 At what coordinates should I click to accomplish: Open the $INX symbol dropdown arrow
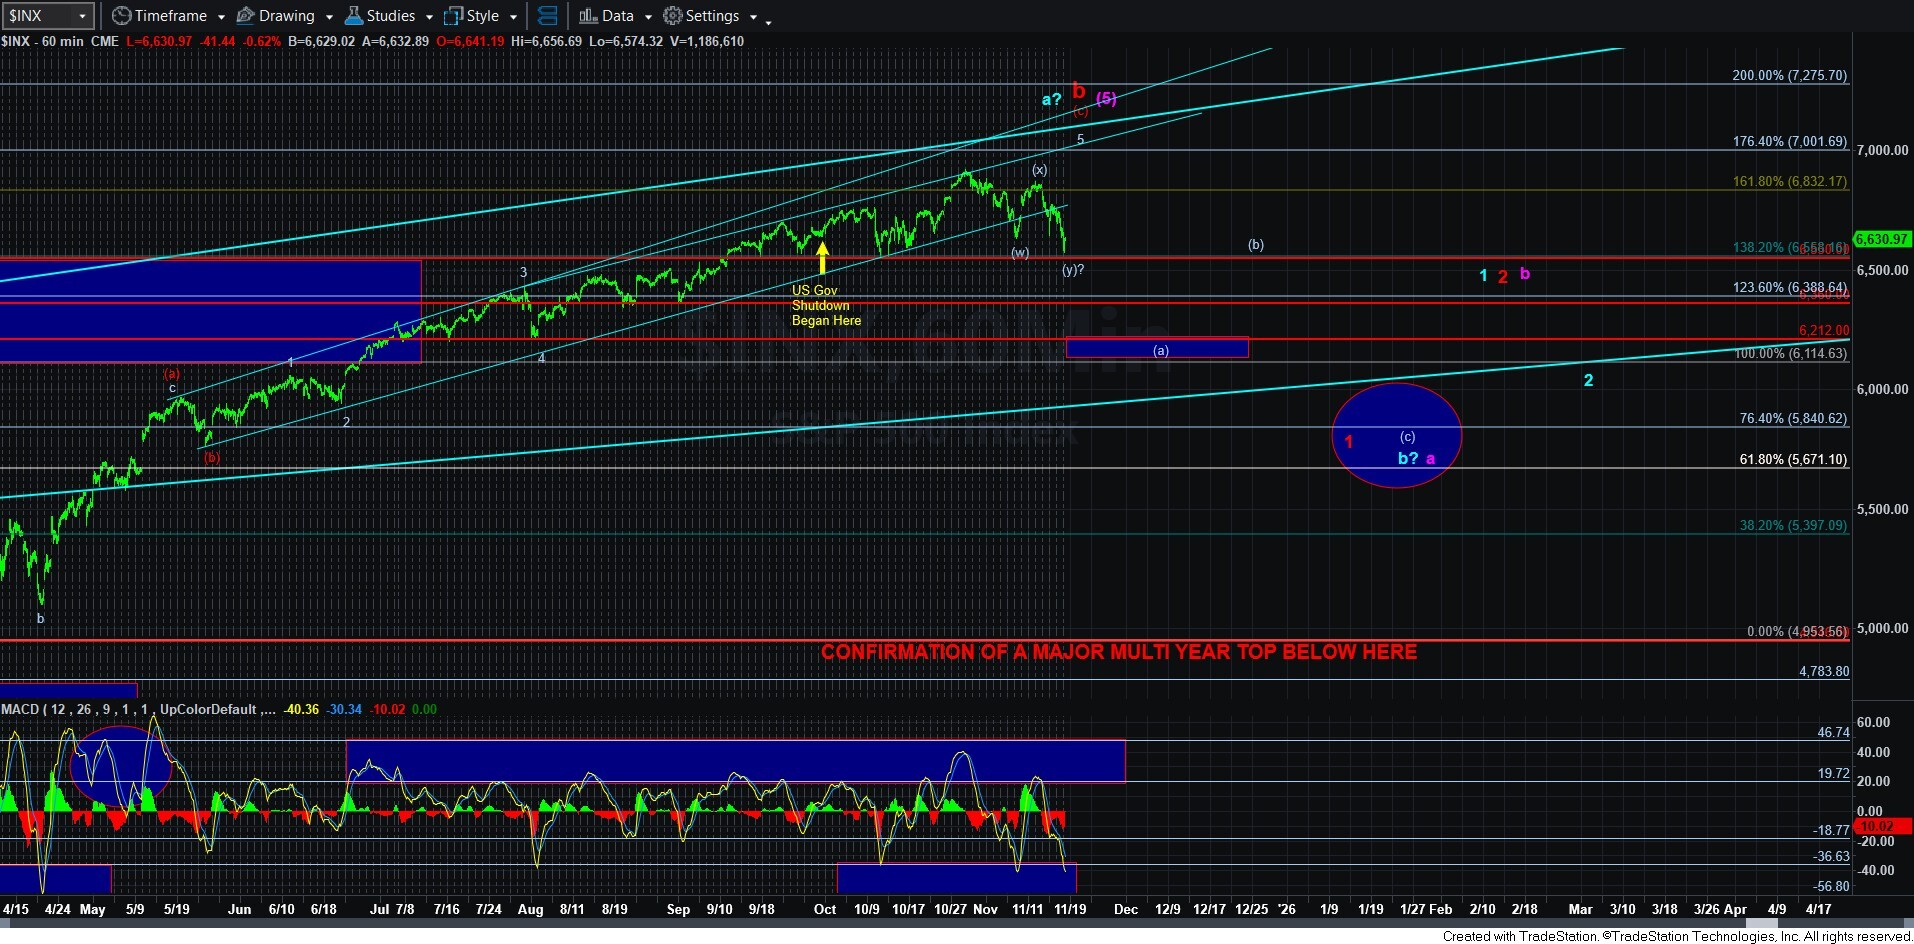point(82,16)
